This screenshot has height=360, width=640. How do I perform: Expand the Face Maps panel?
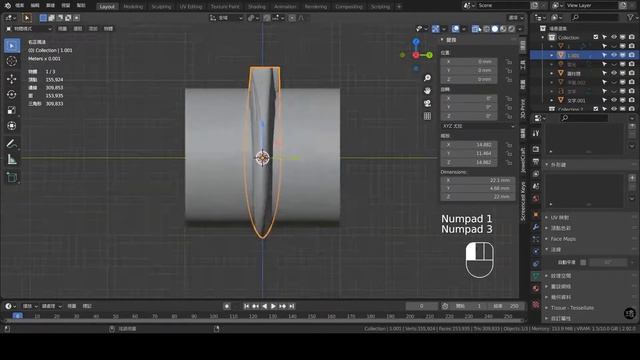[563, 239]
